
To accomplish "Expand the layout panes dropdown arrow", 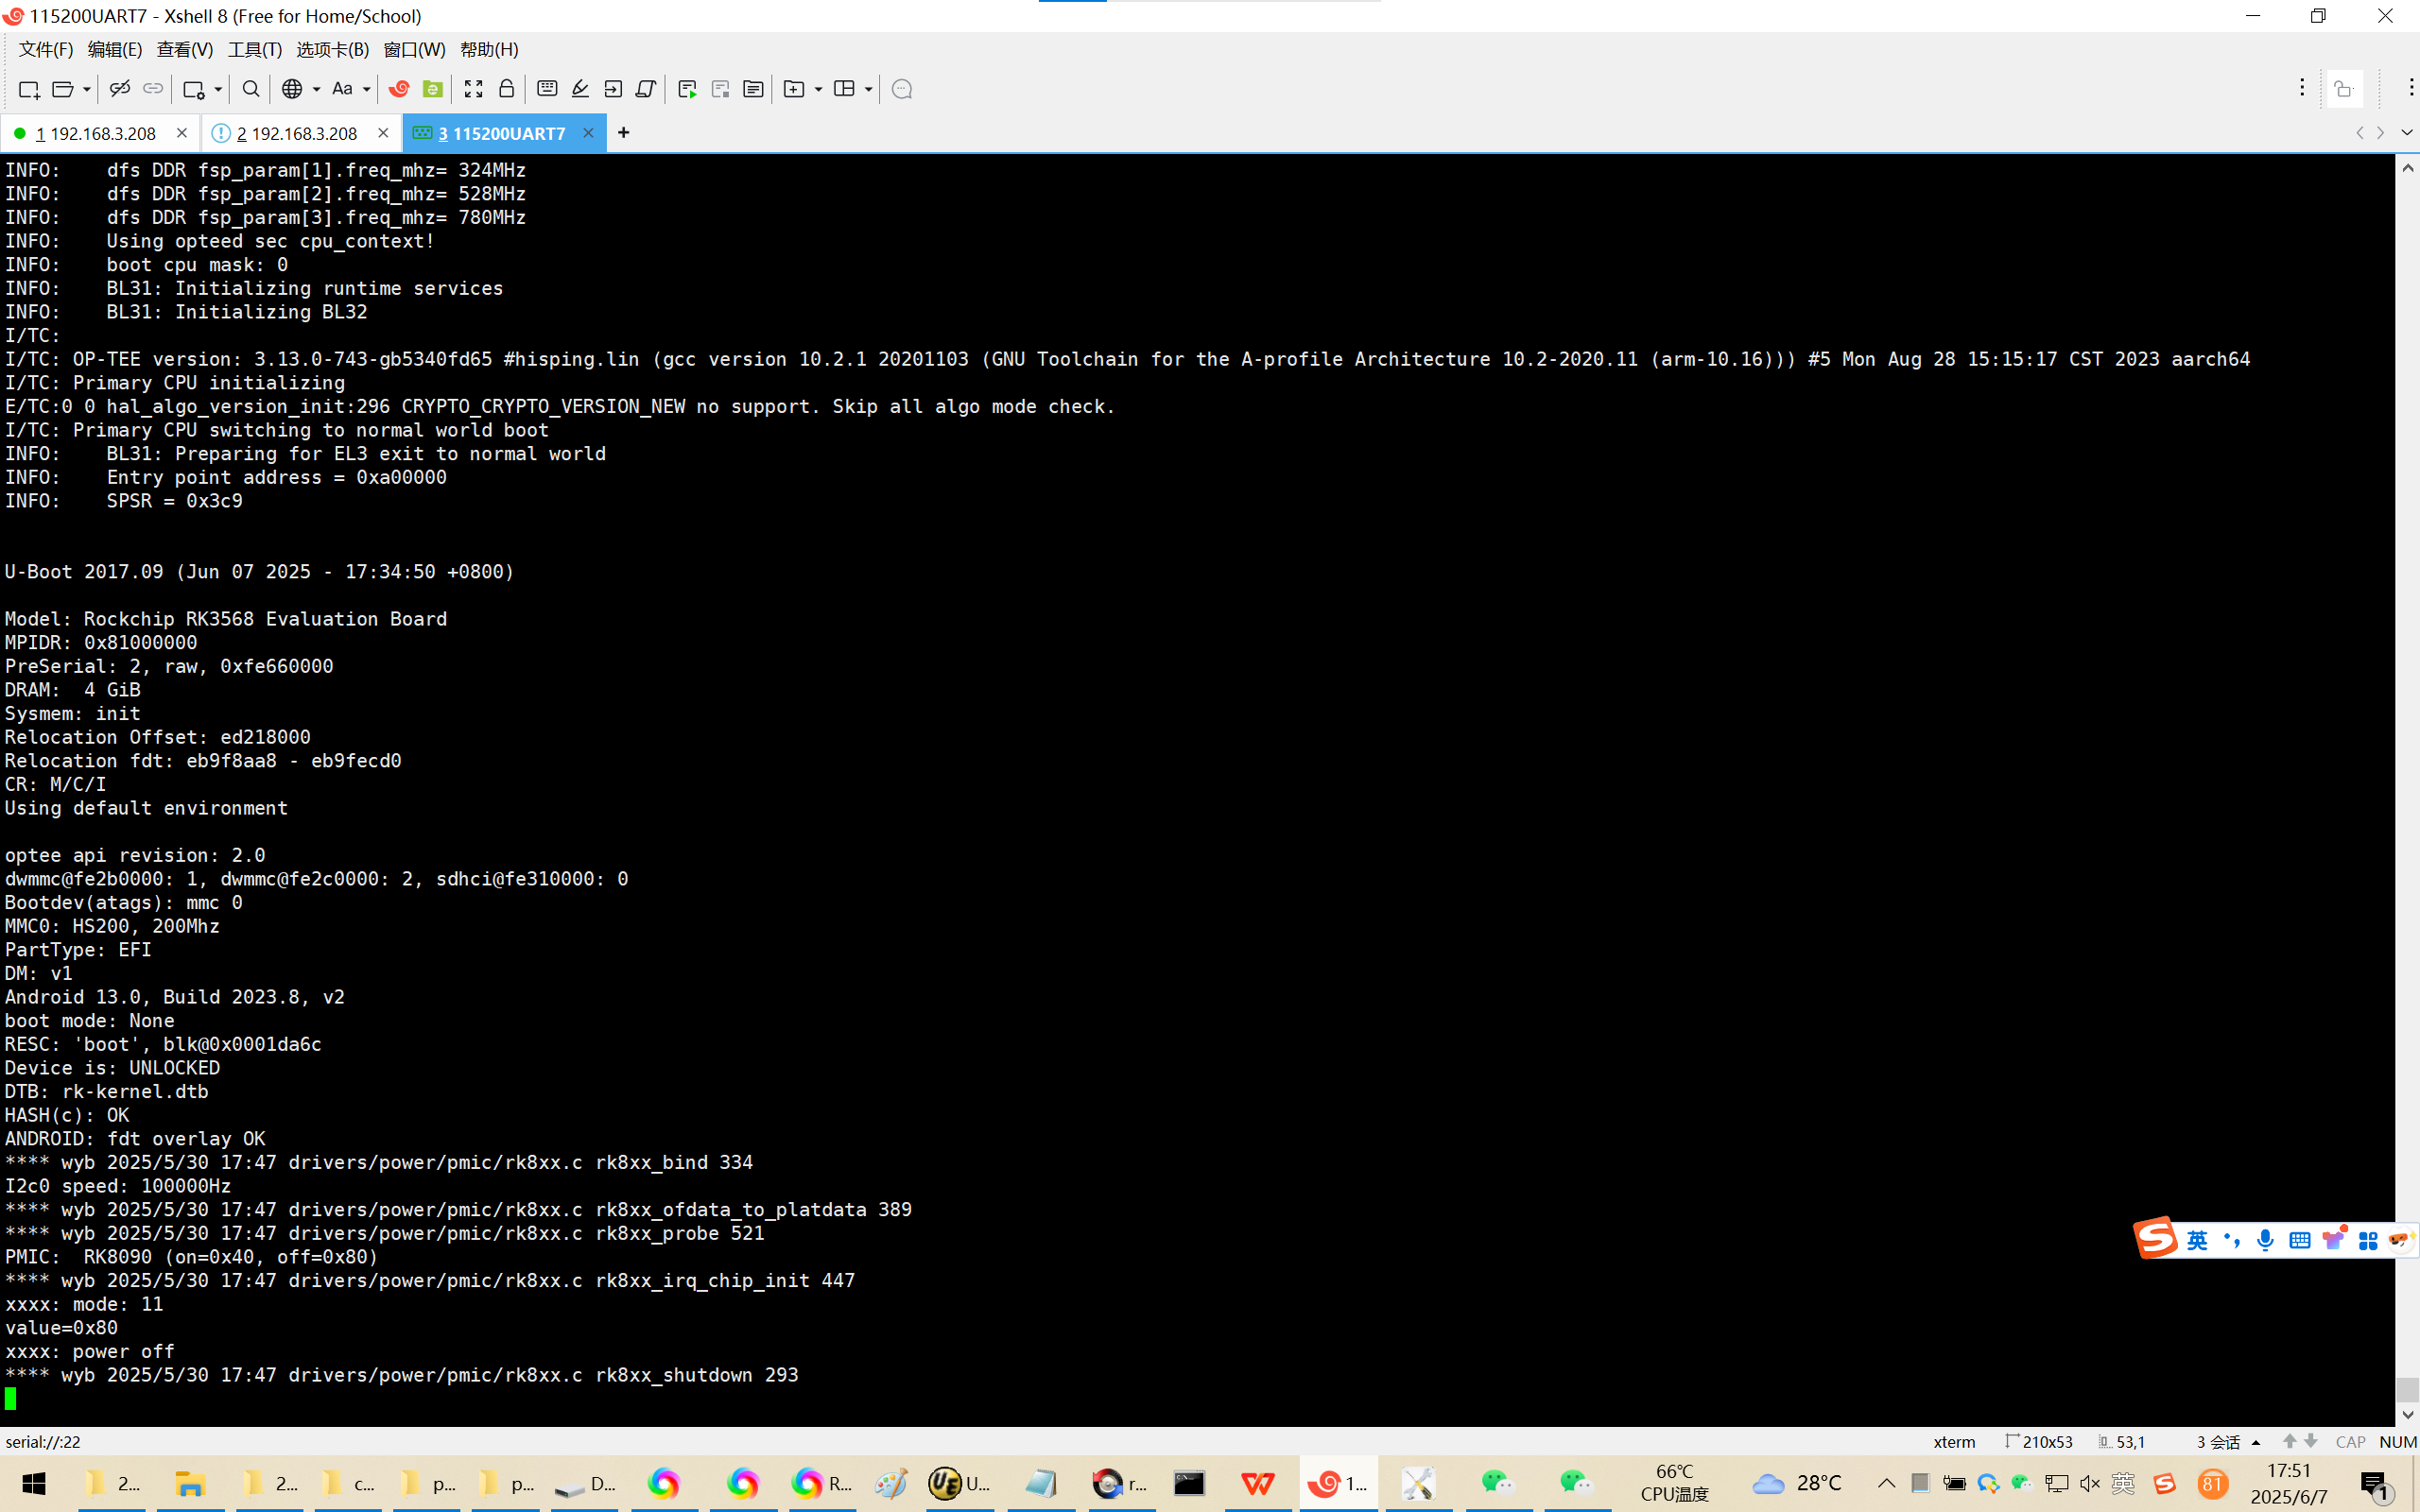I will click(x=868, y=89).
